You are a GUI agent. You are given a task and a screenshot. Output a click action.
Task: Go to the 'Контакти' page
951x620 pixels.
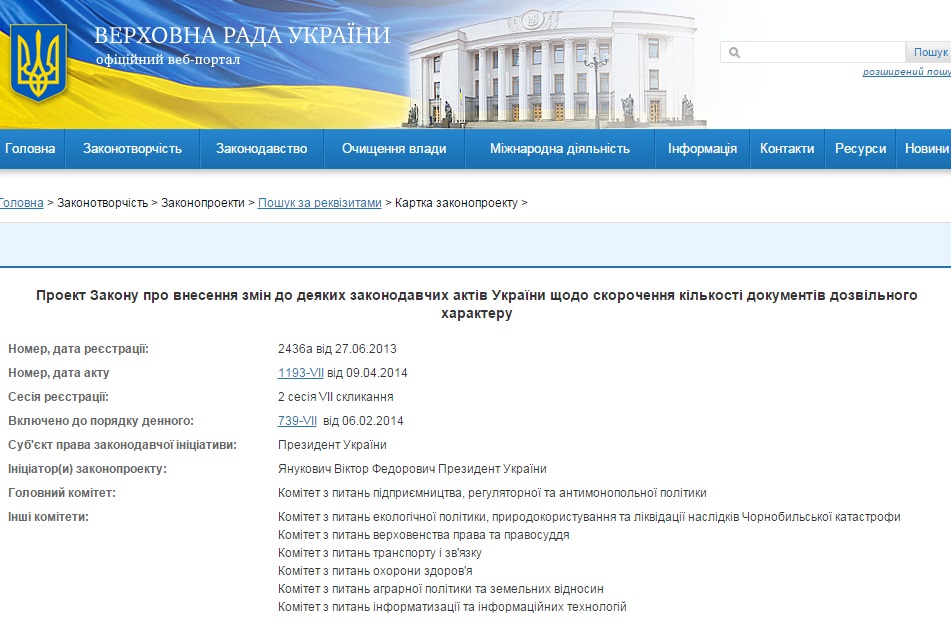point(786,149)
